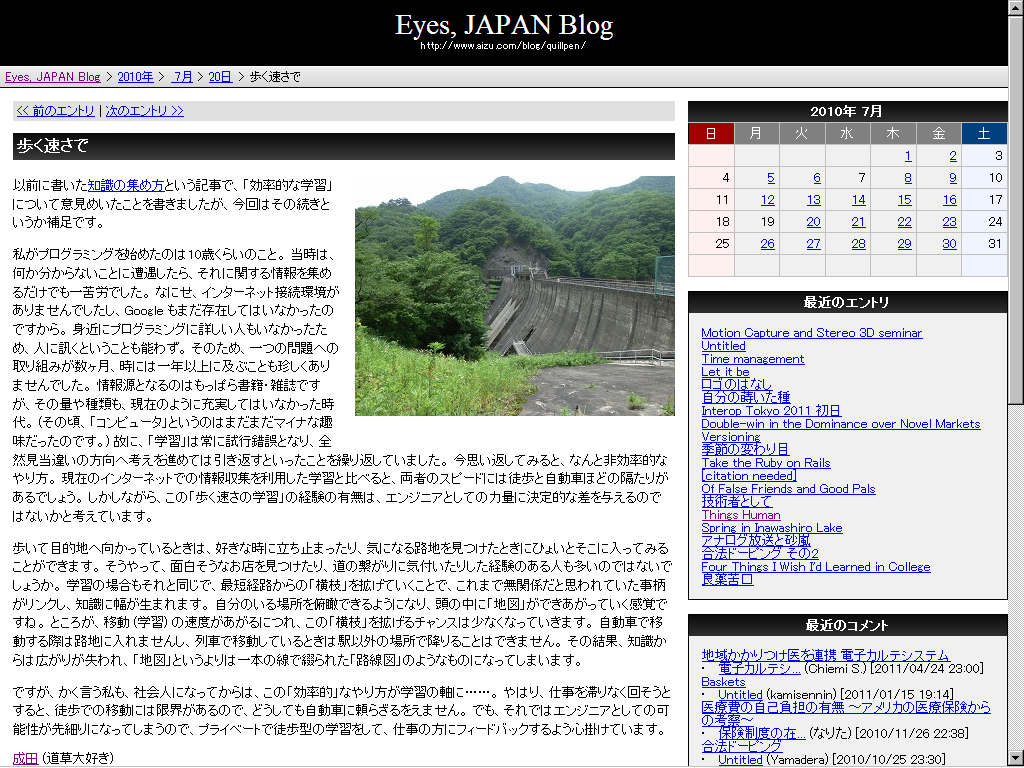
Task: Open 医療費の自己負担の有無 comment thread
Action: coord(846,713)
